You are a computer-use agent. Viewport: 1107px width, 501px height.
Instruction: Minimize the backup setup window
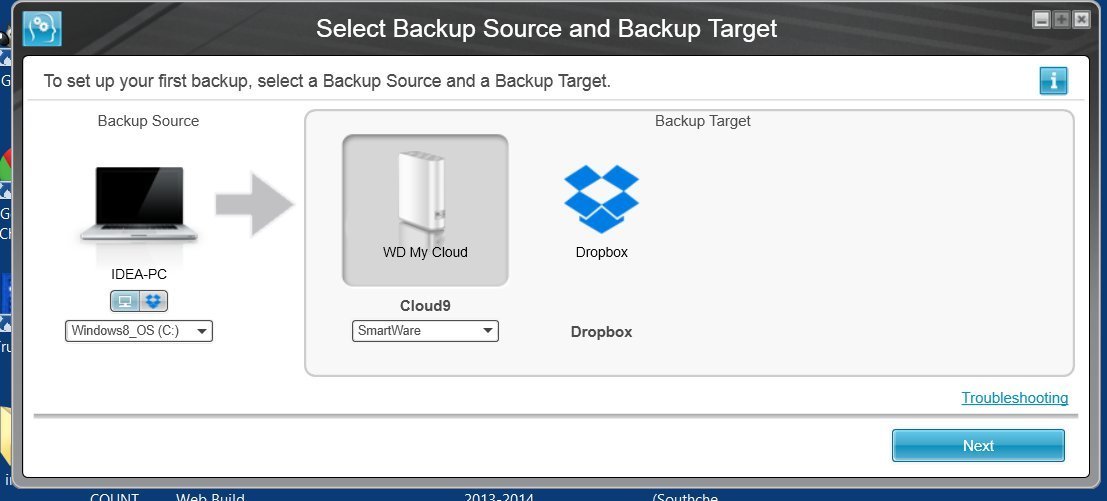pos(1041,20)
